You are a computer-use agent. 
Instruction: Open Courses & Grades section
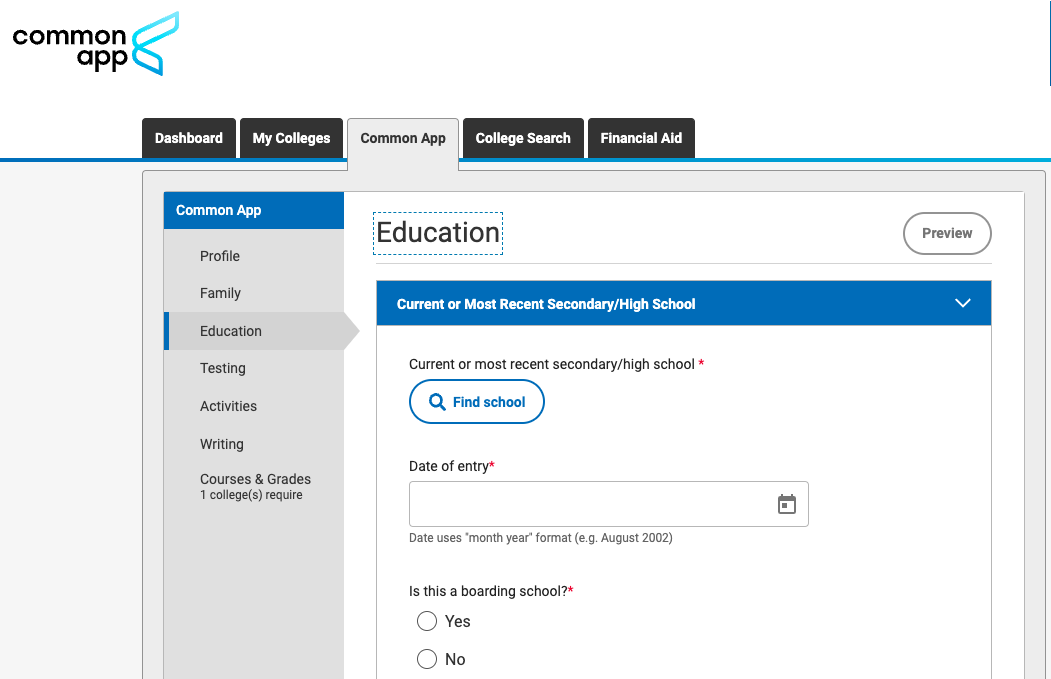[x=255, y=480]
